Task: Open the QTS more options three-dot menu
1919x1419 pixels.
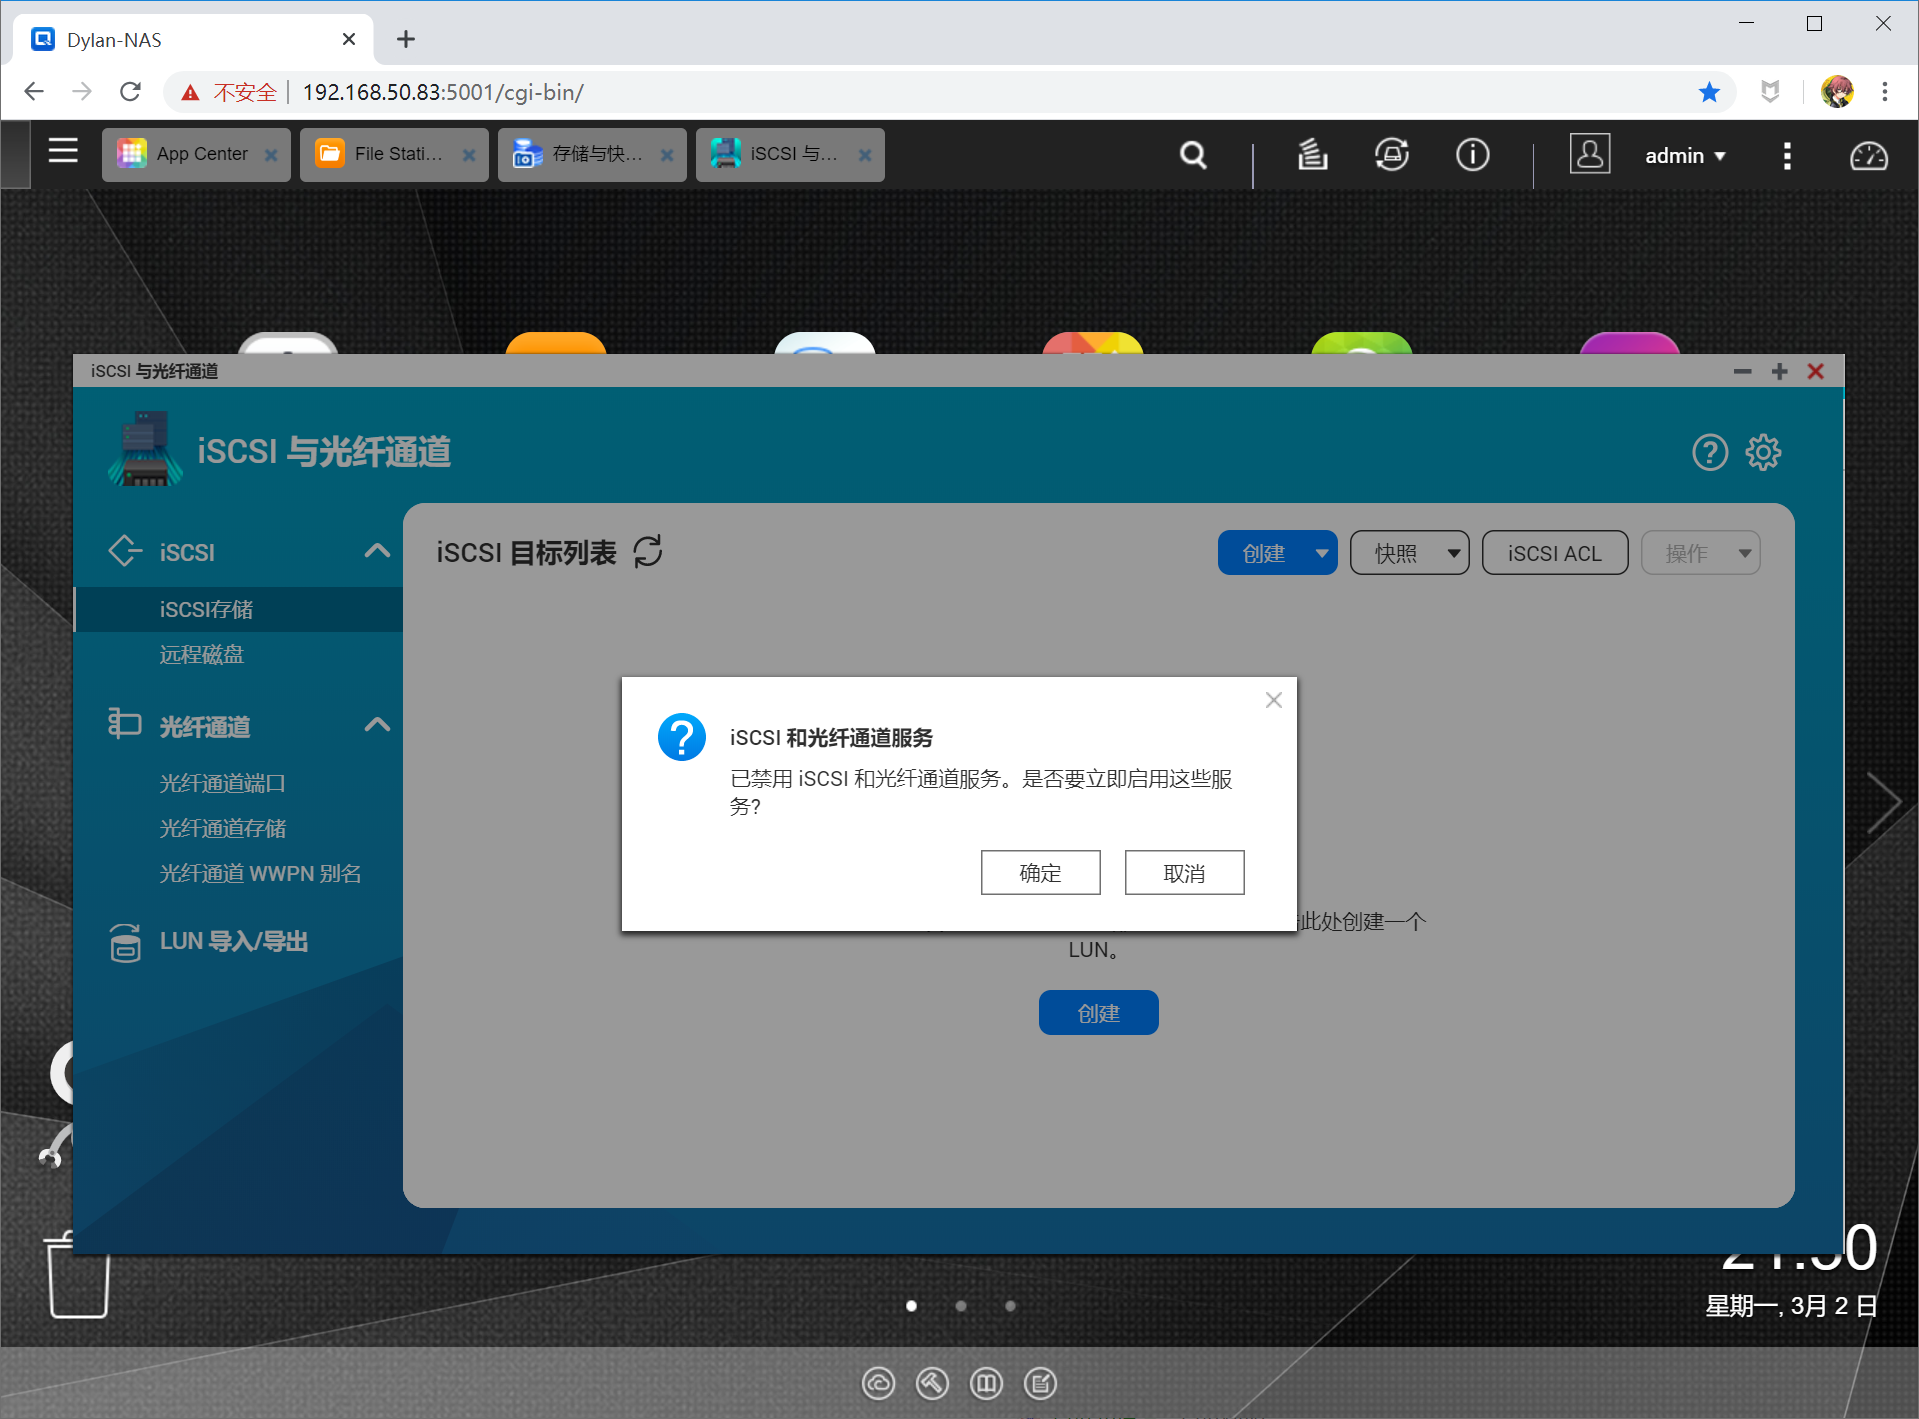Action: [x=1787, y=155]
